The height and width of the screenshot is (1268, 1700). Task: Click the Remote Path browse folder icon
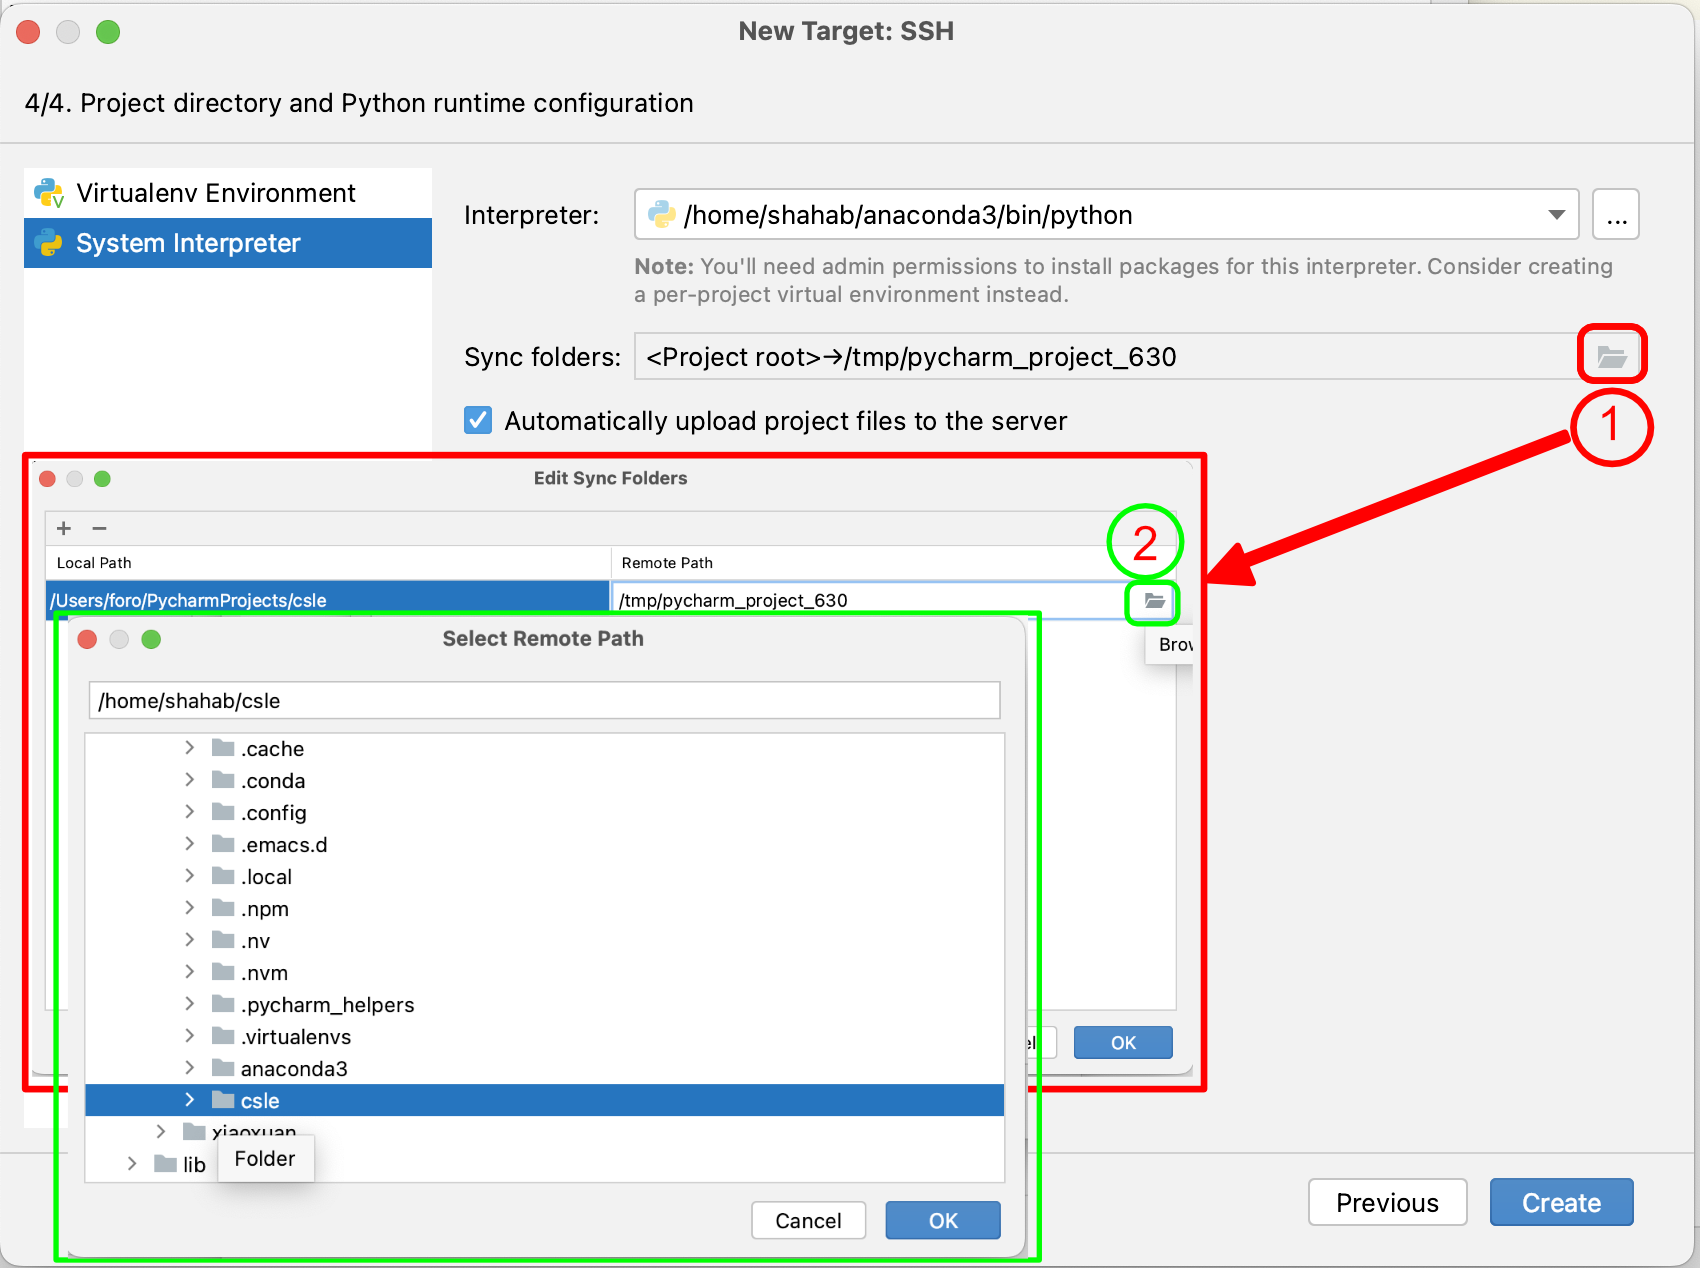tap(1154, 601)
